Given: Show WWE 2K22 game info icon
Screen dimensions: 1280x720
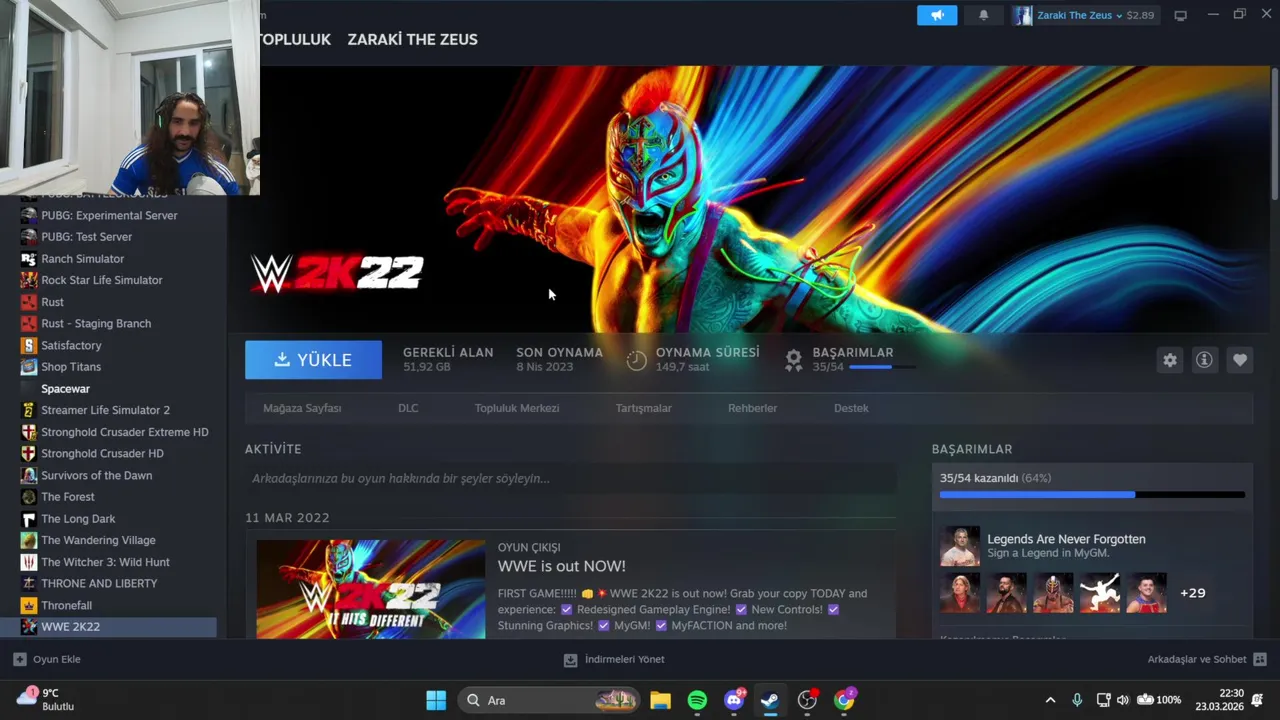Looking at the screenshot, I should (x=1204, y=360).
